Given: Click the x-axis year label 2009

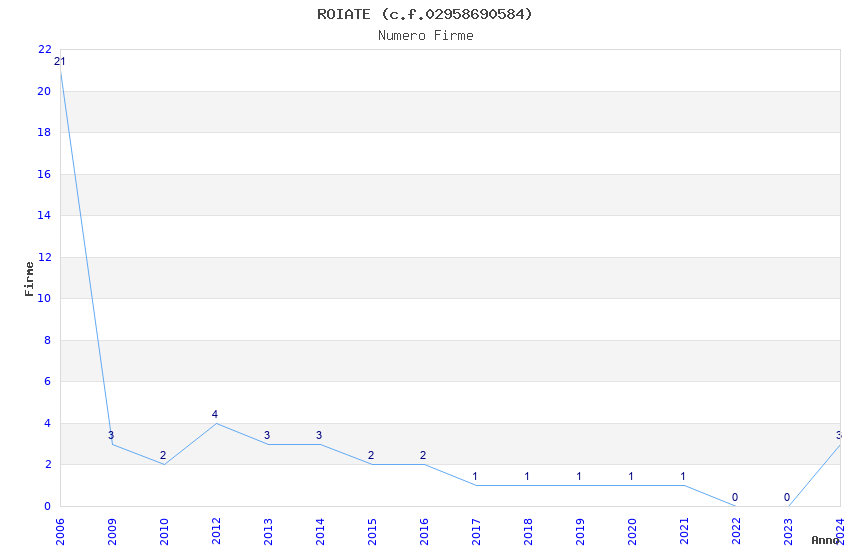Looking at the screenshot, I should pyautogui.click(x=112, y=531).
